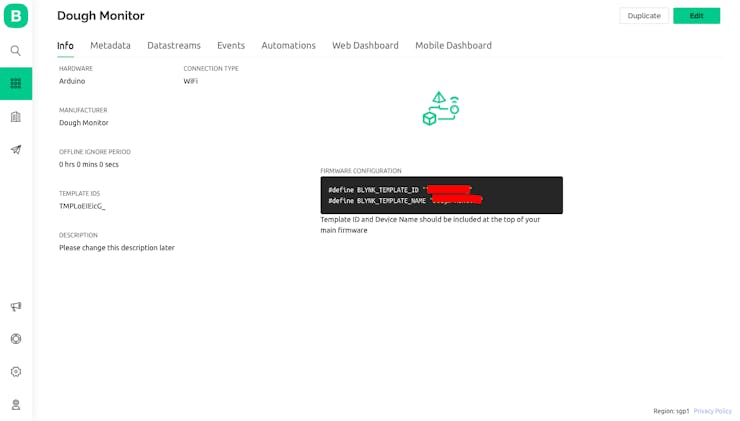
Task: Click the BLYNK_TEMPLATE_ID define line
Action: 400,190
